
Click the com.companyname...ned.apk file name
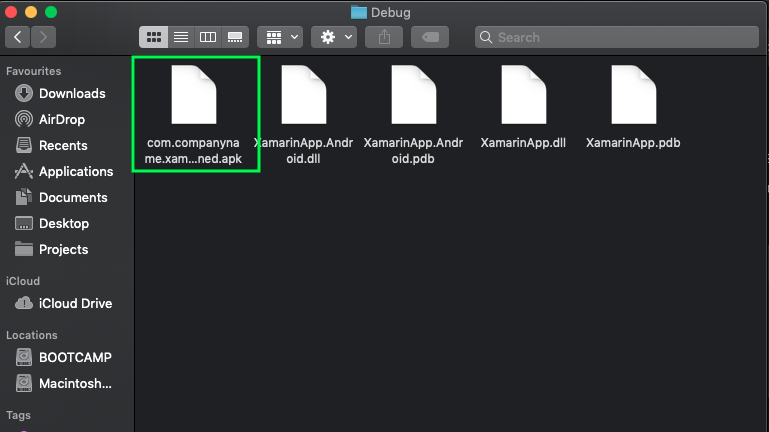tap(193, 151)
